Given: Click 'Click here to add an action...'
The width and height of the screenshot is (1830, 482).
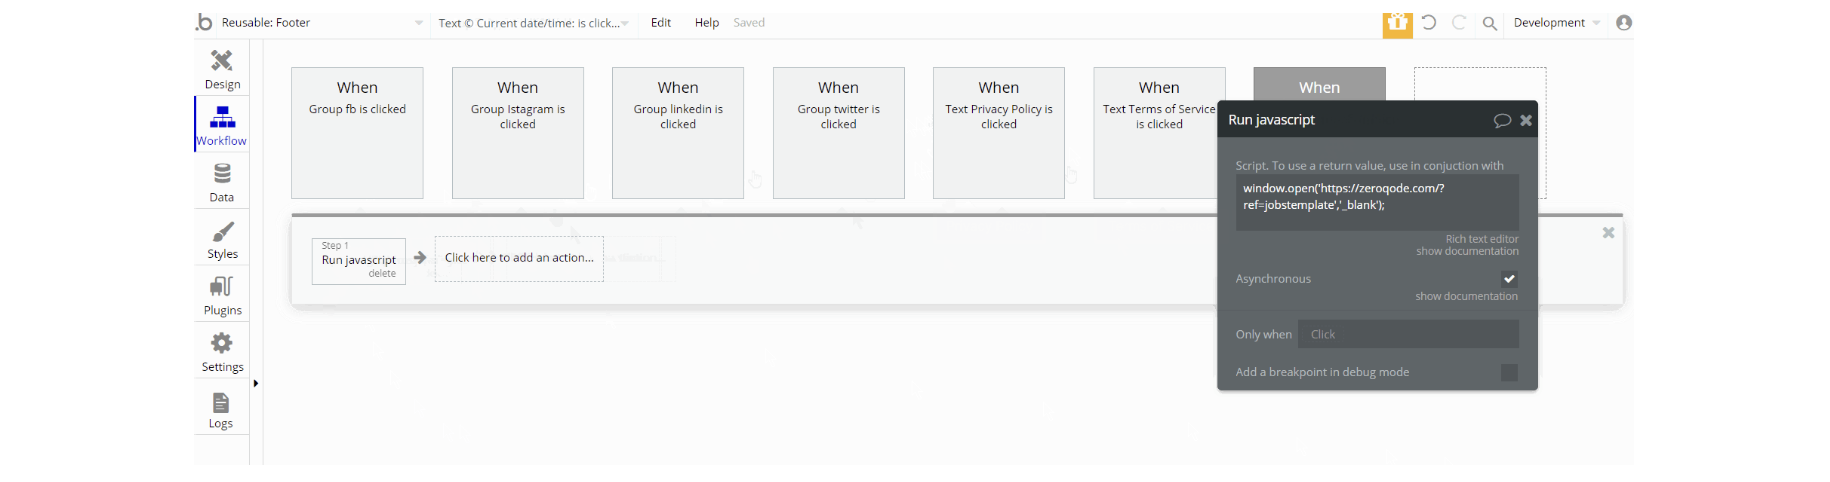Looking at the screenshot, I should click(x=519, y=258).
